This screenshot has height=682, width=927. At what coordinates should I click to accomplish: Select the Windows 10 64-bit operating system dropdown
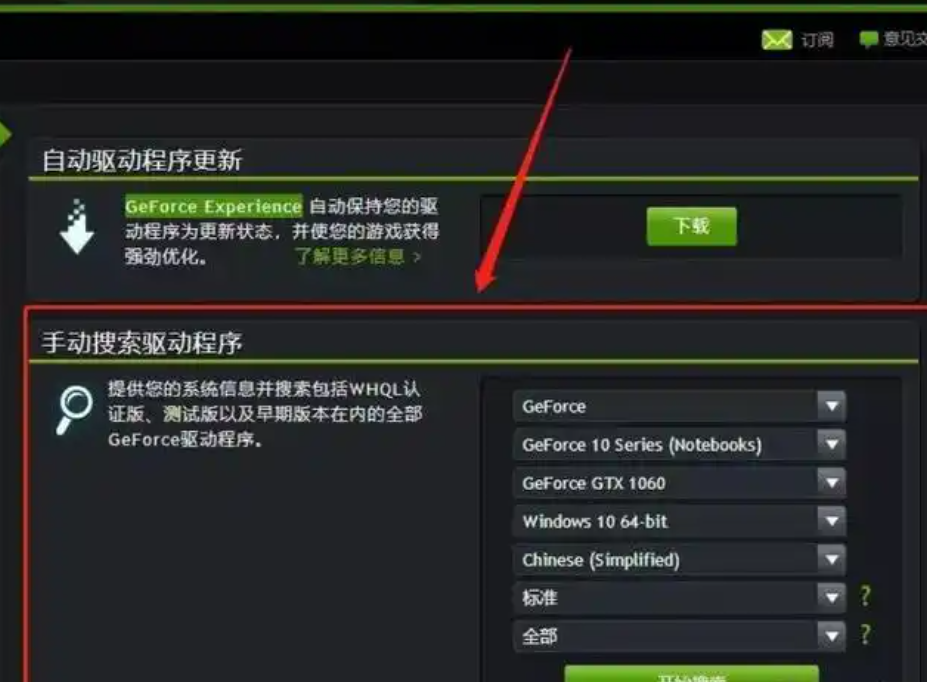tap(679, 521)
